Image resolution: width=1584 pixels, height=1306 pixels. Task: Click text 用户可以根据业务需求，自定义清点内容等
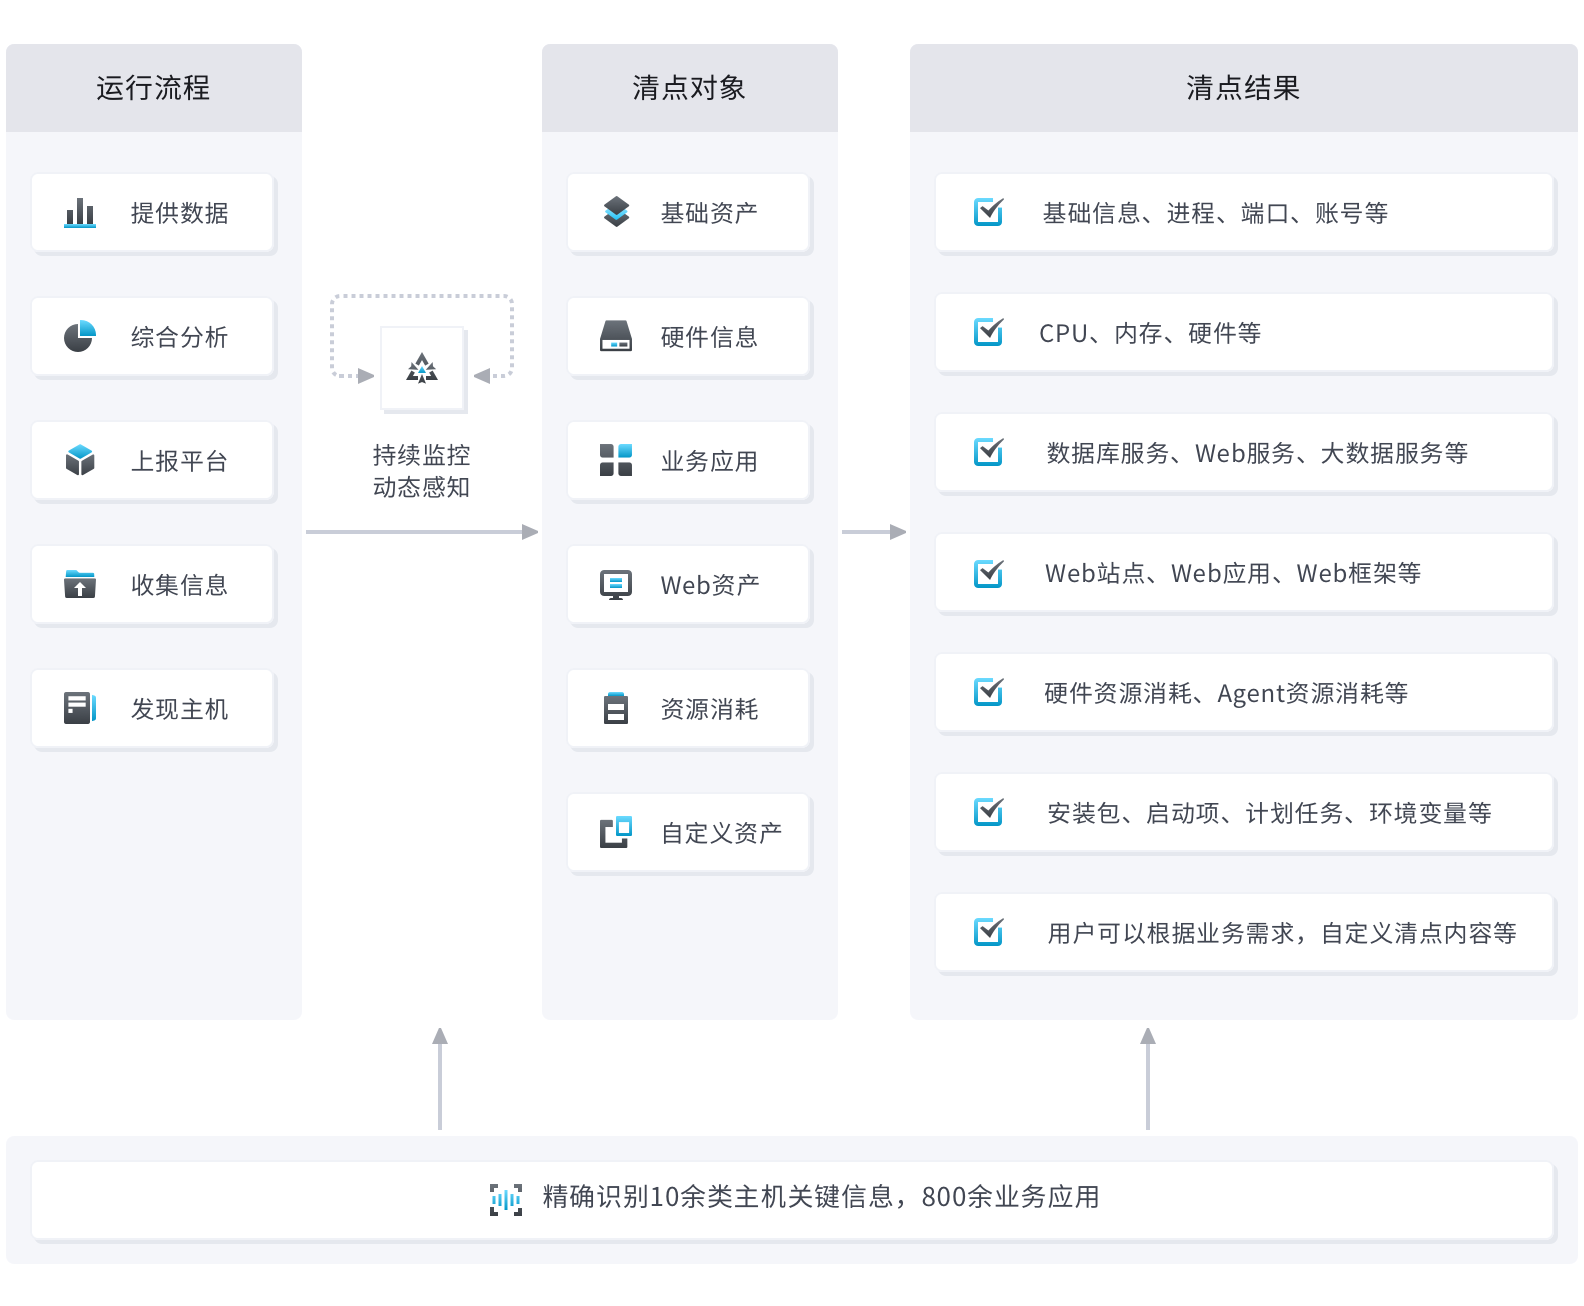[x=1282, y=933]
